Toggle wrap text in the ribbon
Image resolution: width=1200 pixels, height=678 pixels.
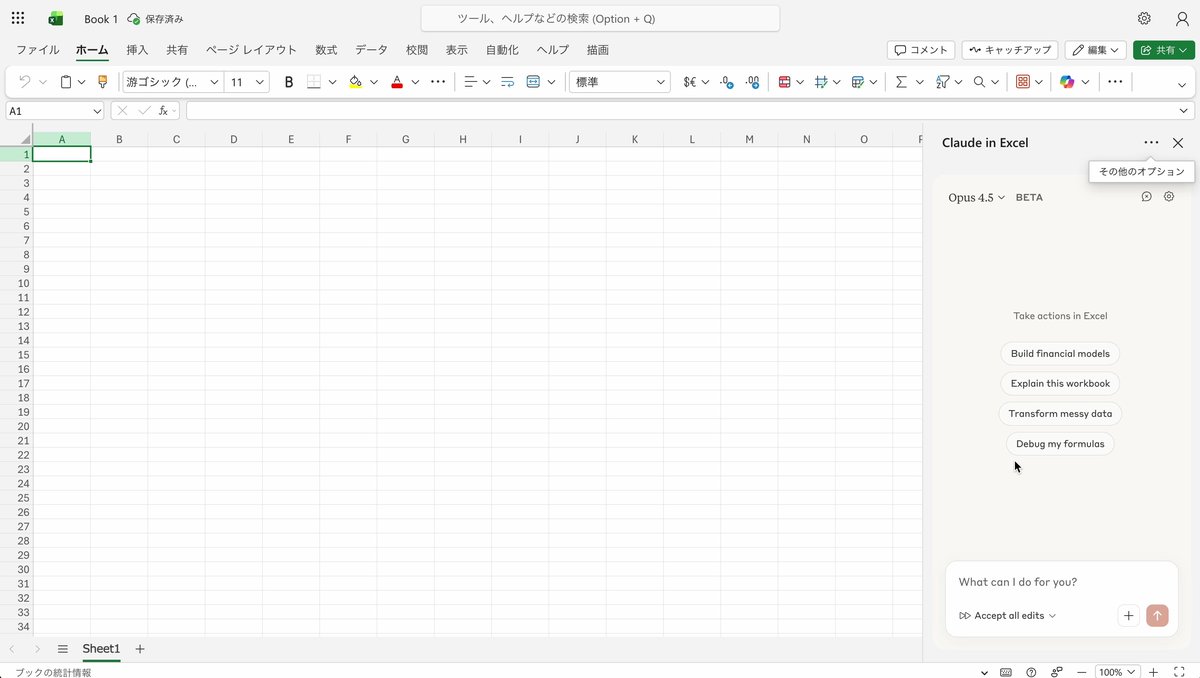(x=507, y=82)
